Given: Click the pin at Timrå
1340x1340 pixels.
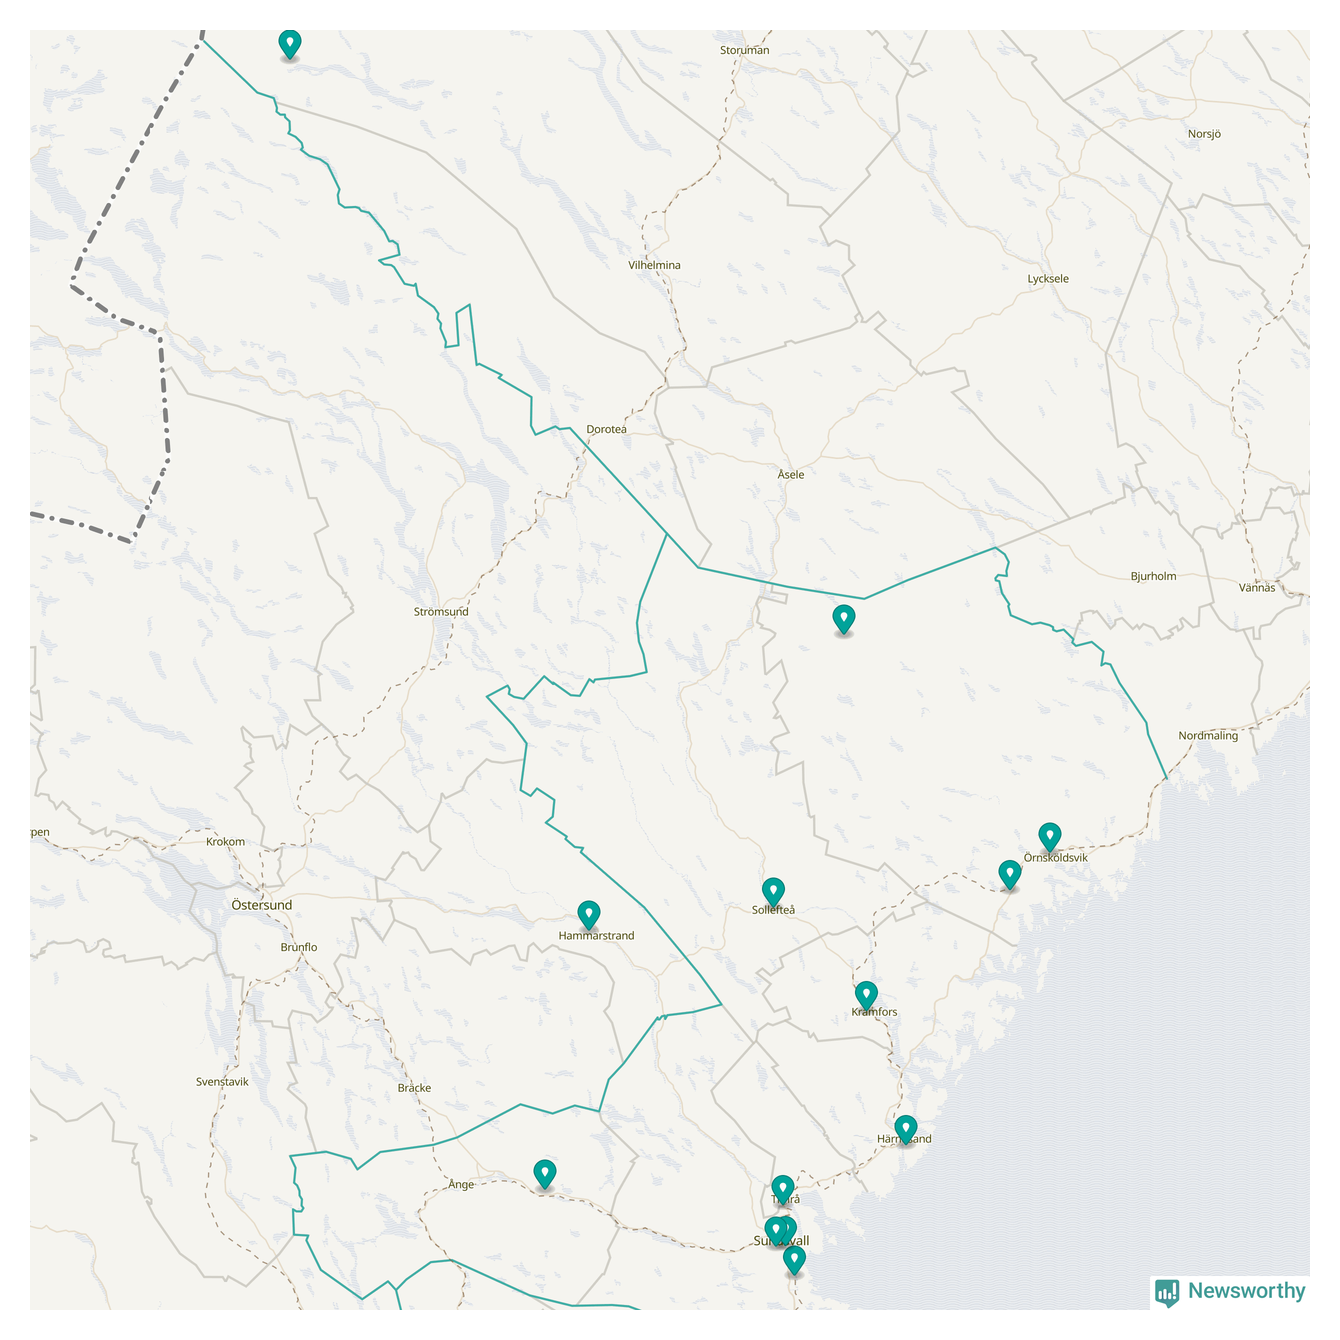Looking at the screenshot, I should pos(782,1188).
